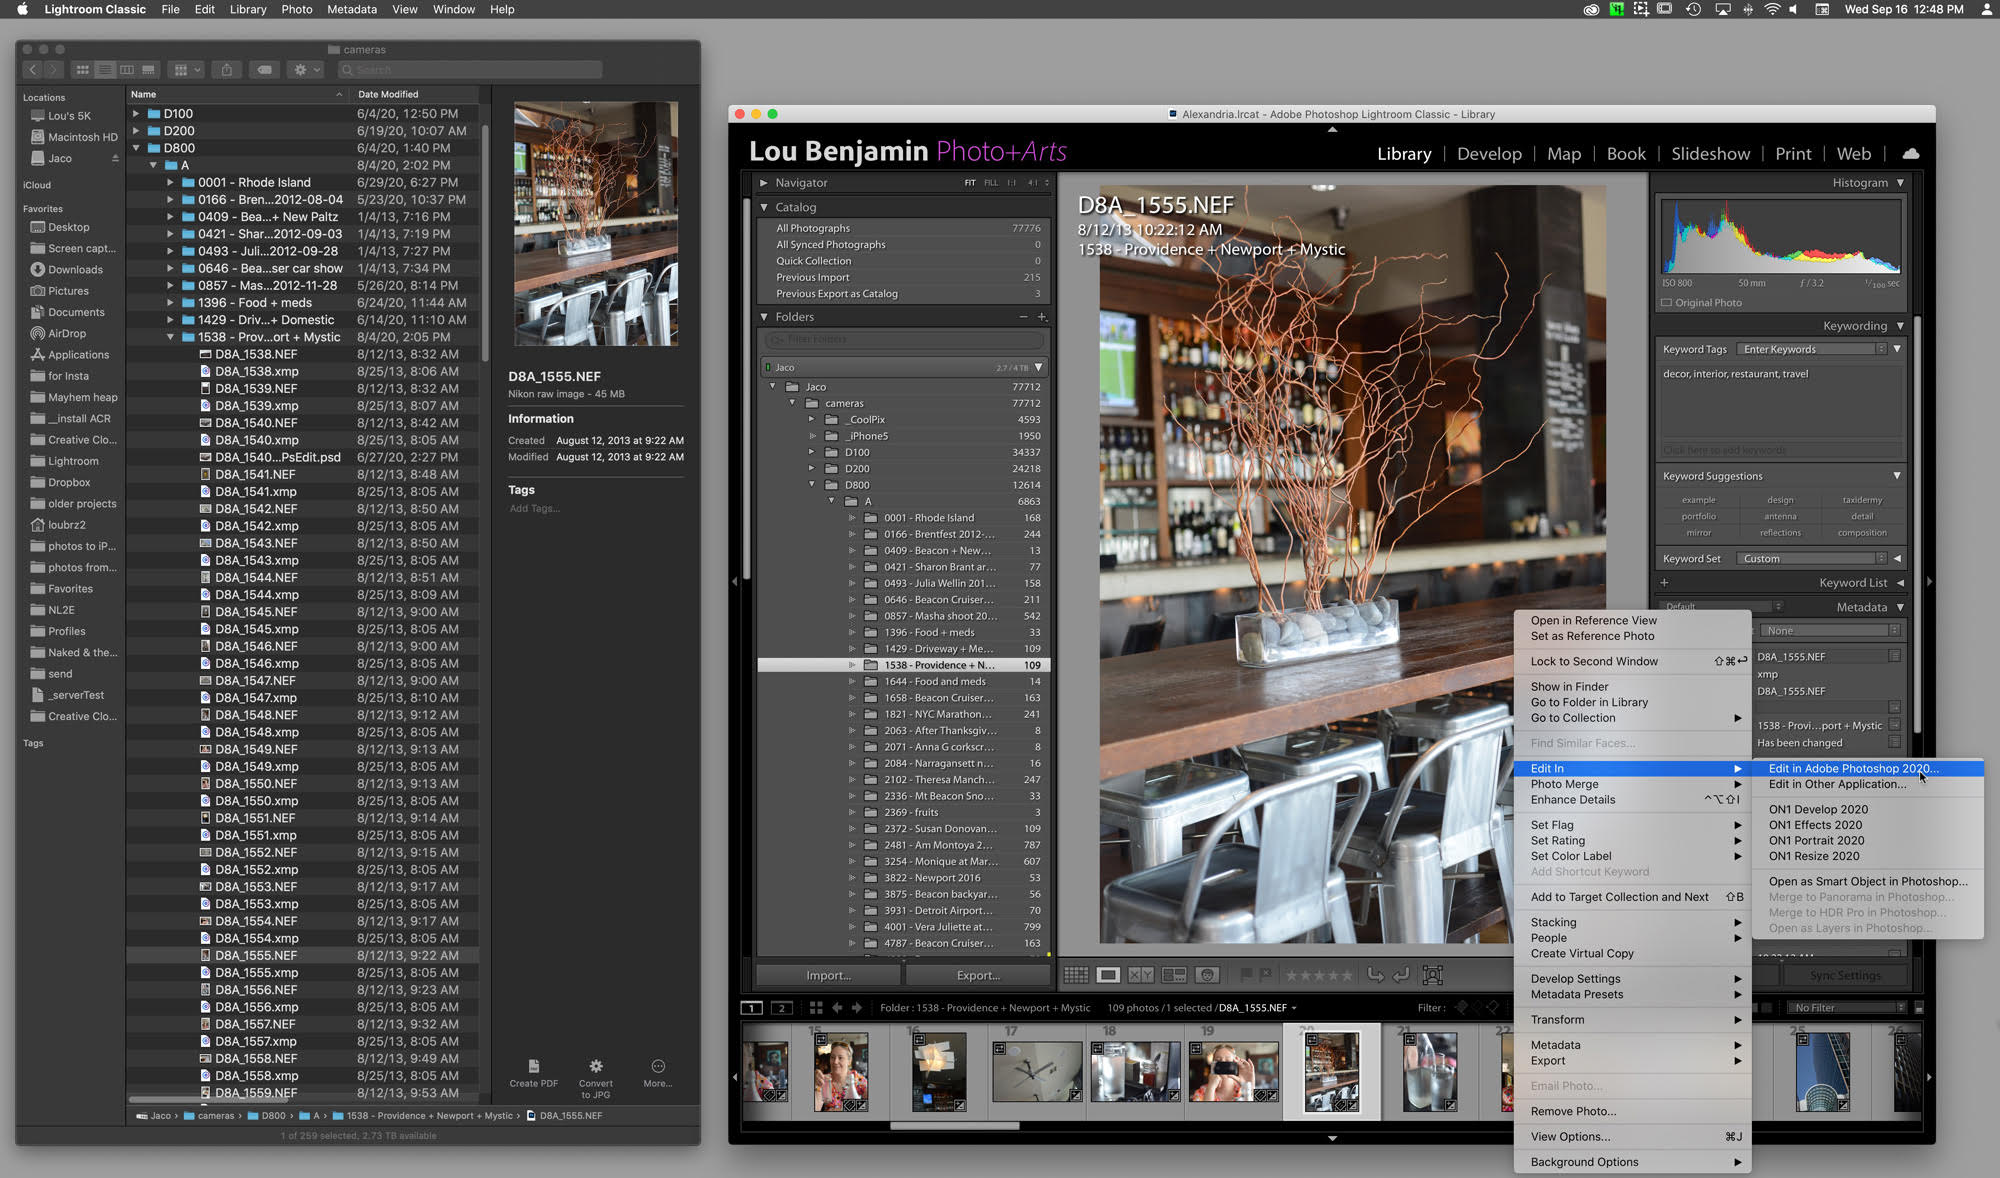Viewport: 2000px width, 1178px height.
Task: Choose Edit in Adobe Photoshop 2020
Action: pyautogui.click(x=1852, y=769)
